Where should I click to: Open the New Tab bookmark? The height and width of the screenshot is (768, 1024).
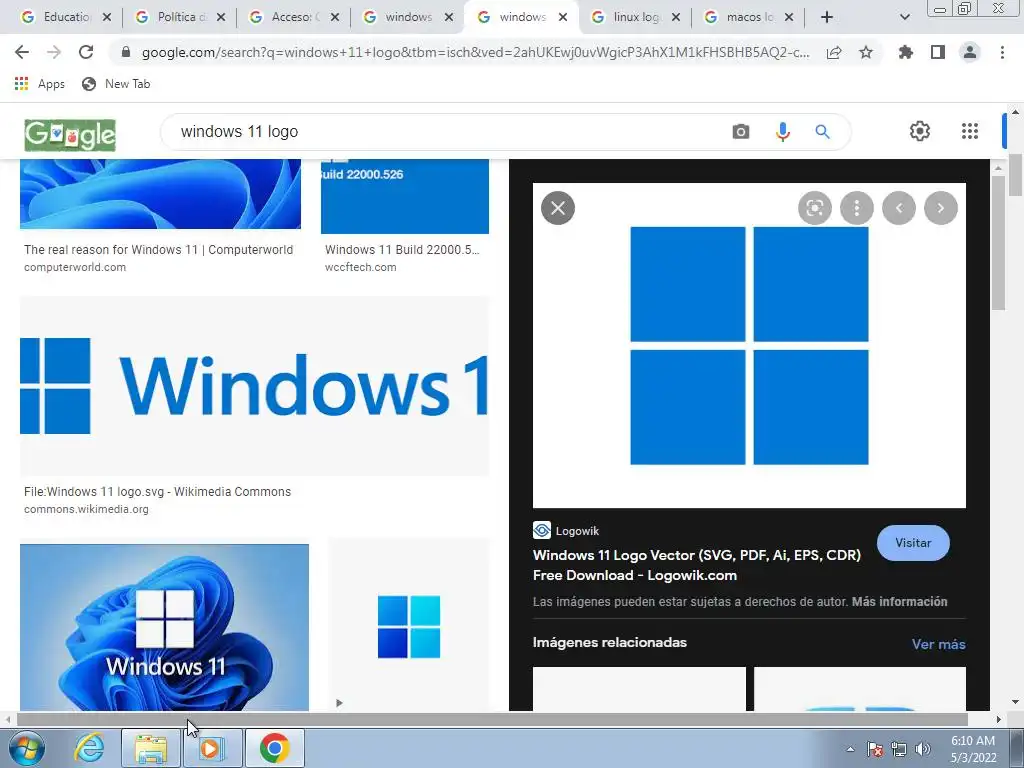(x=116, y=84)
